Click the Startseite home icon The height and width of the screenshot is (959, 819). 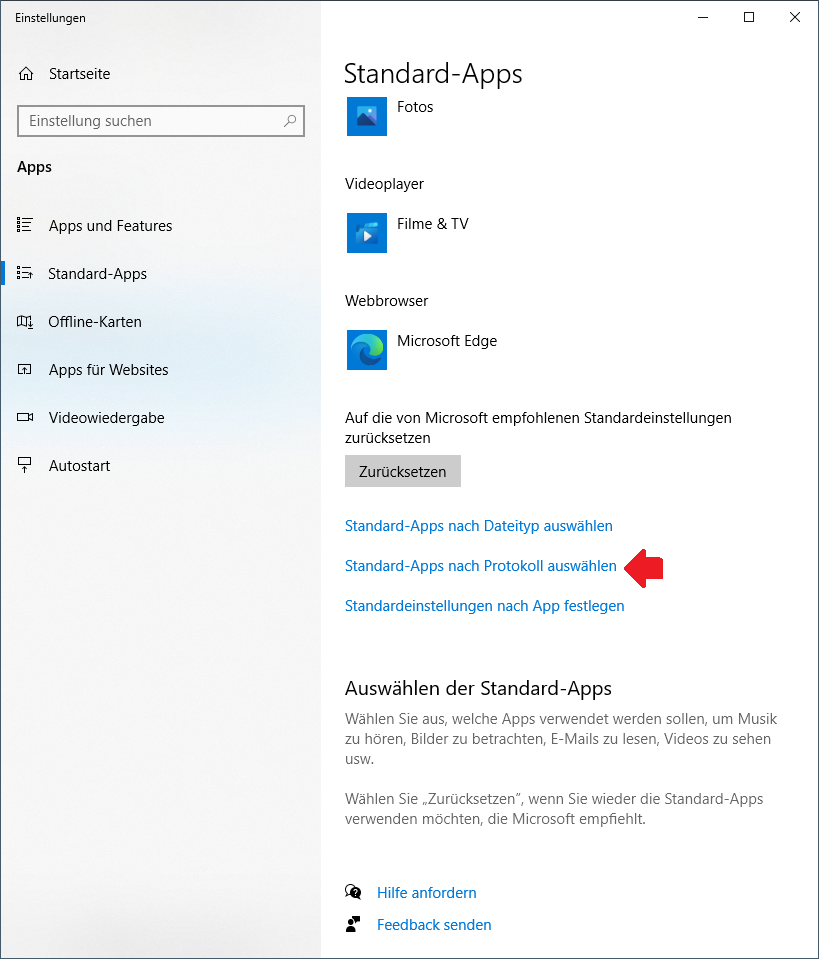(27, 74)
